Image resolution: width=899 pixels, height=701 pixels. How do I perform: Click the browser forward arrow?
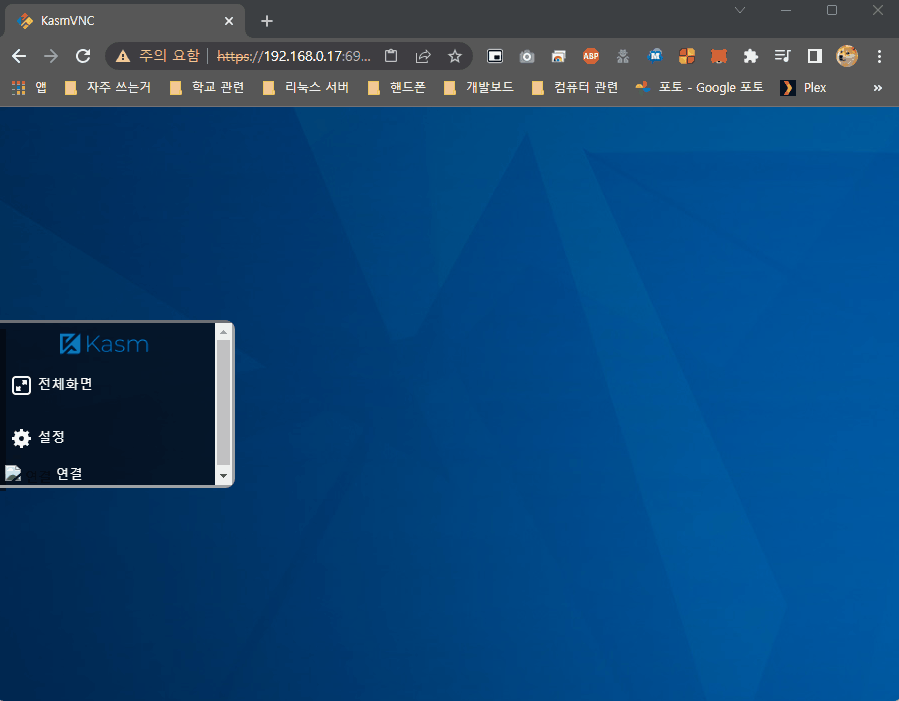(x=51, y=56)
